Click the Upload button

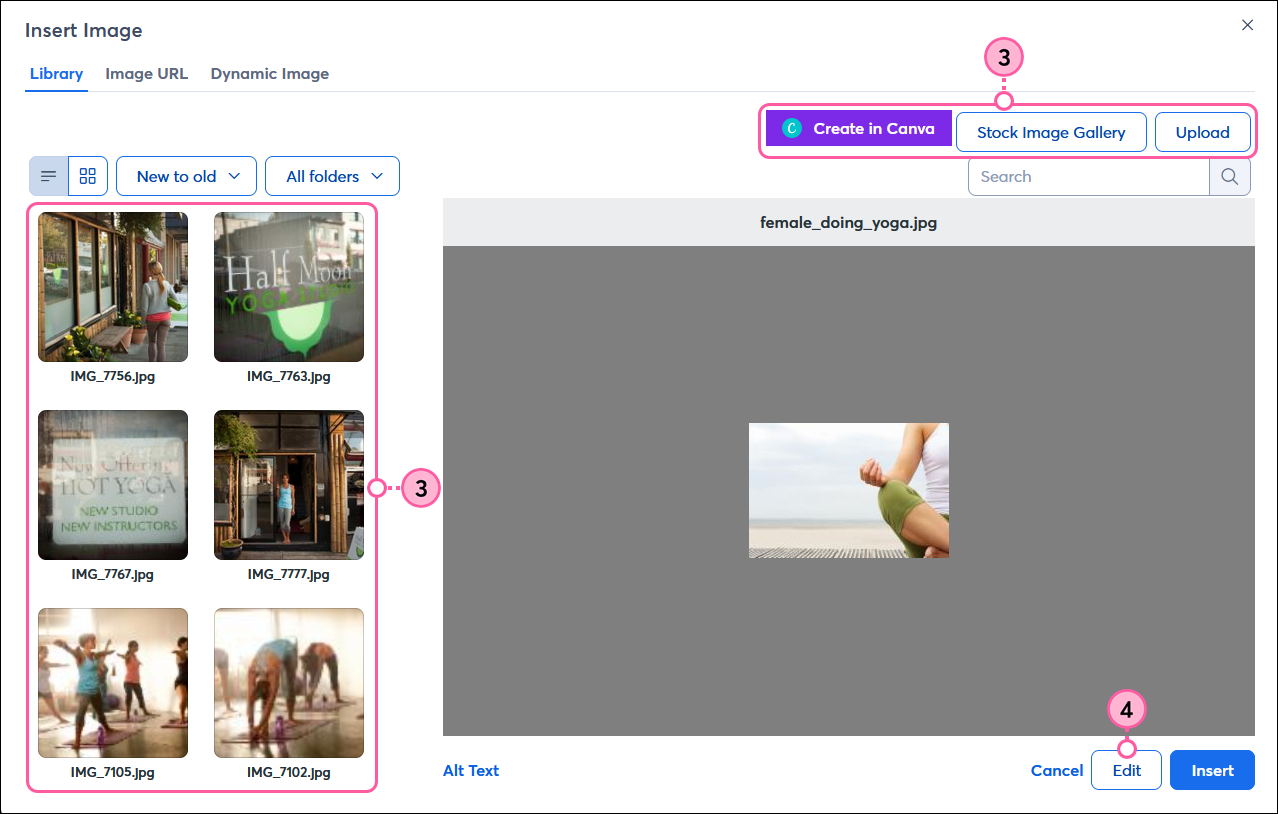pos(1202,132)
